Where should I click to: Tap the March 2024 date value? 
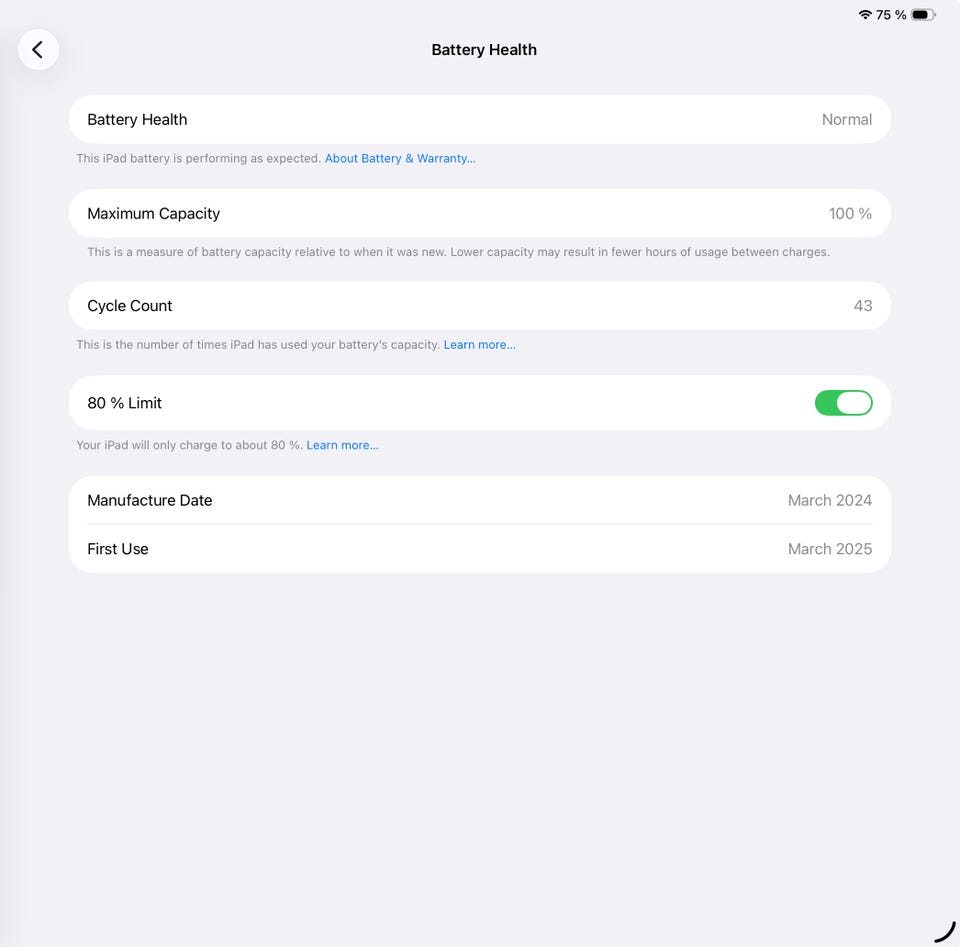click(830, 500)
